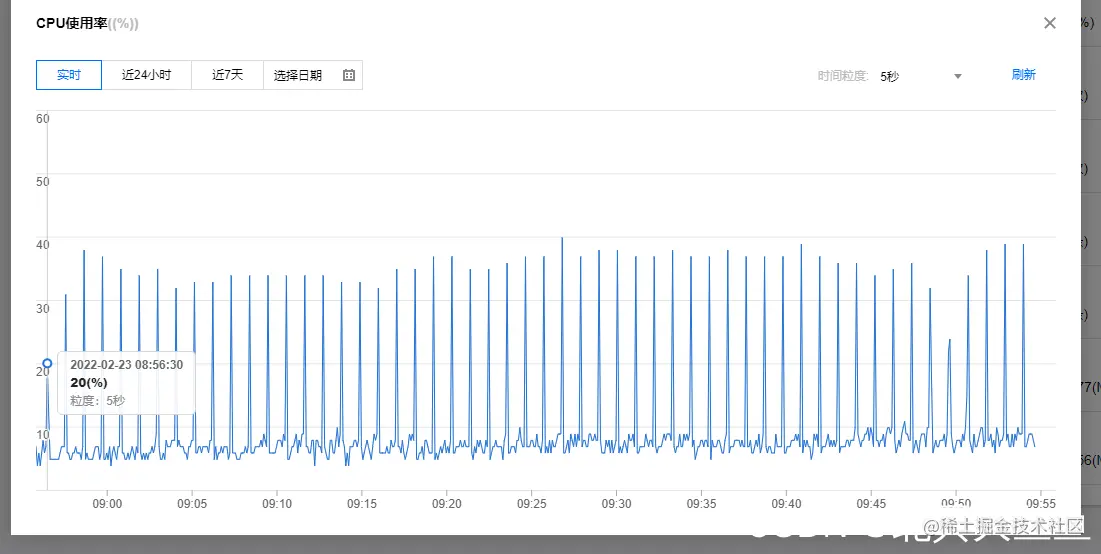The width and height of the screenshot is (1101, 554).
Task: Click the 时间粒度 label text
Action: (843, 76)
